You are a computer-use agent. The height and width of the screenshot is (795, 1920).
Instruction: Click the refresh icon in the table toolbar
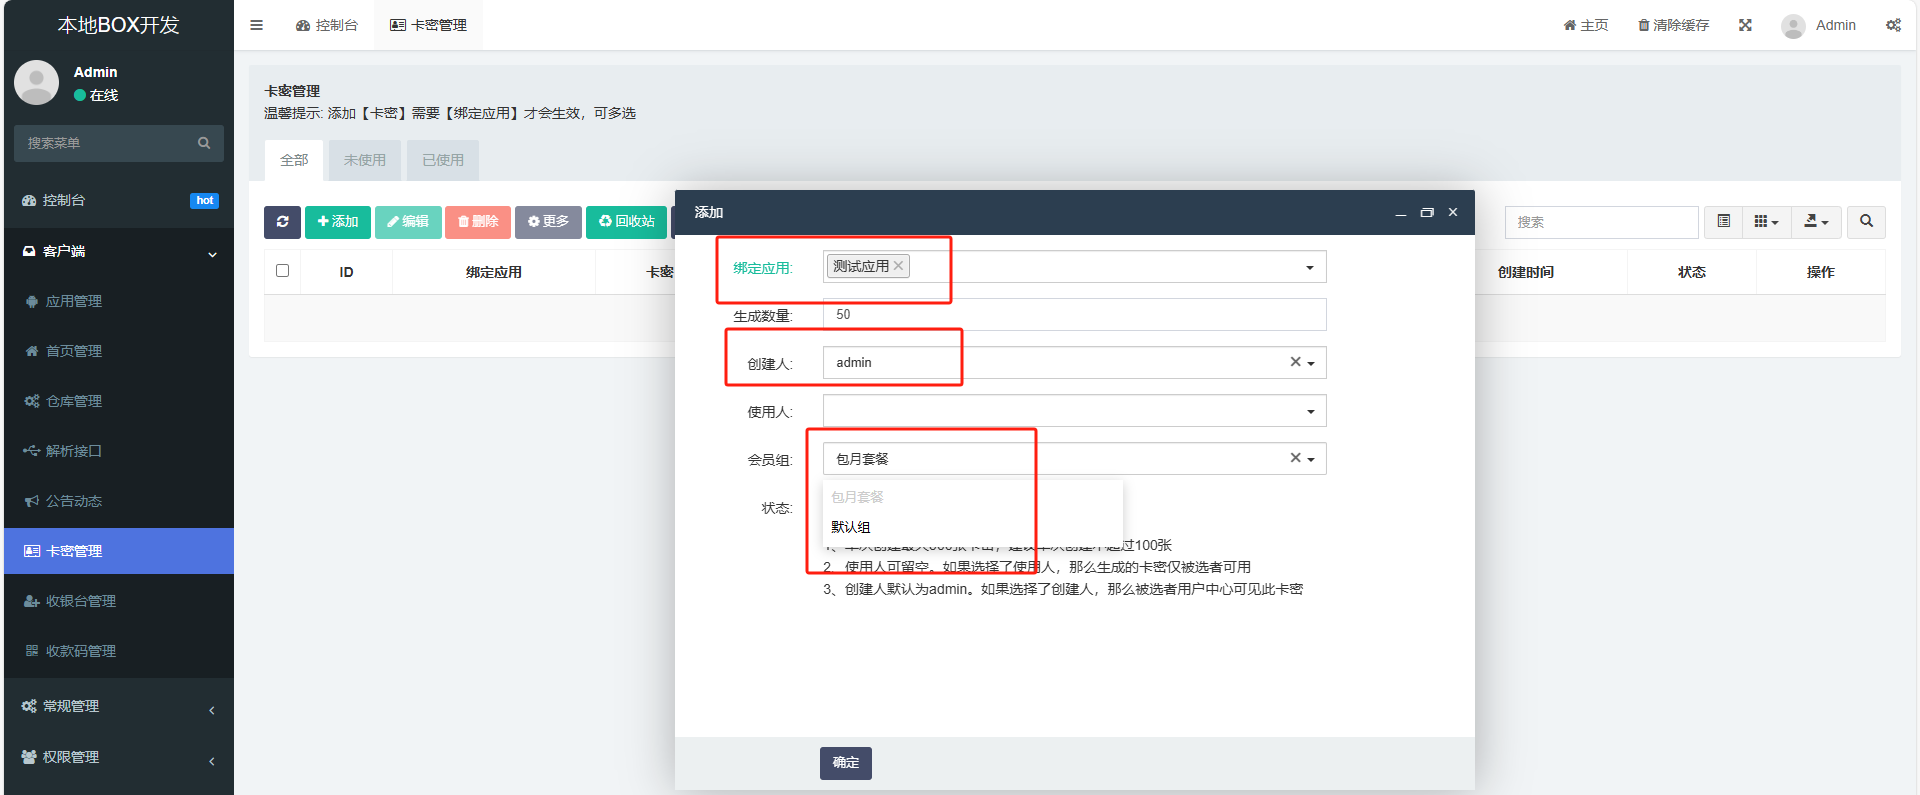click(282, 222)
